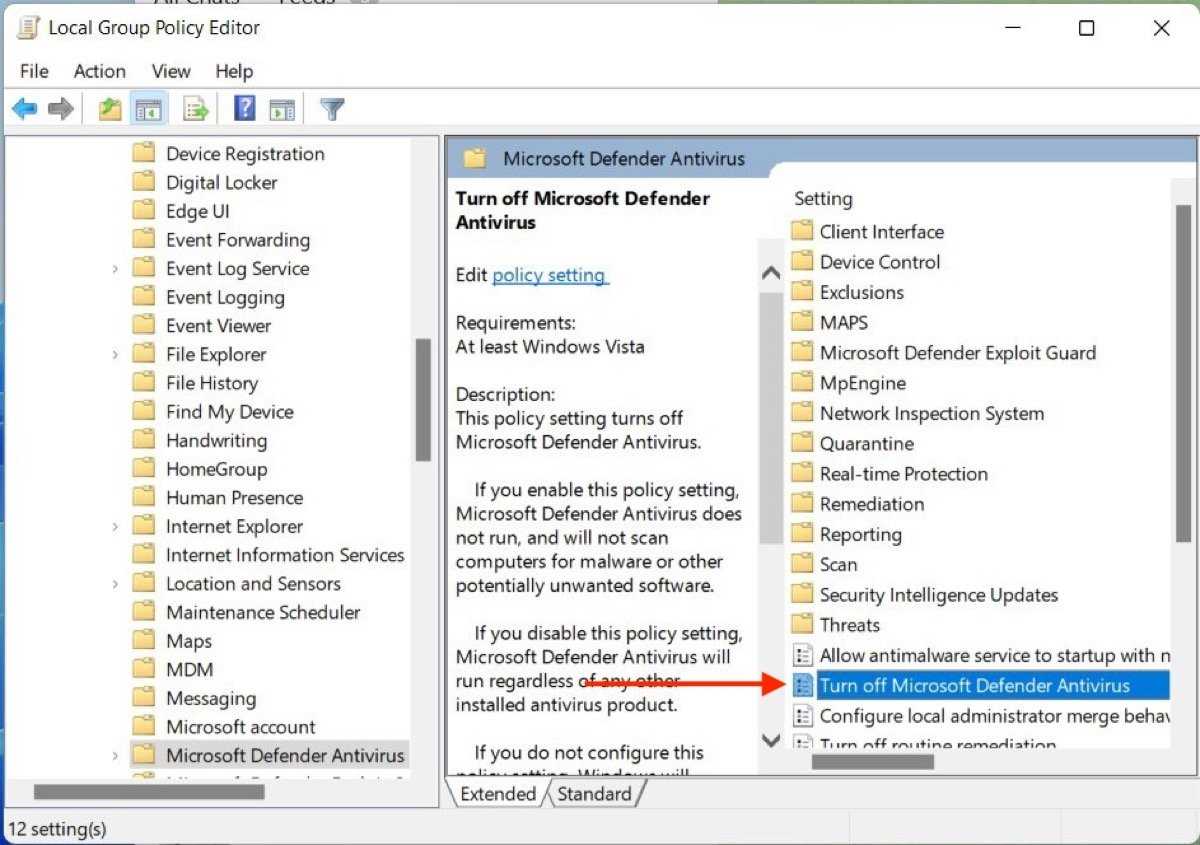The width and height of the screenshot is (1200, 845).
Task: Click the Forward arrow toolbar icon
Action: pos(61,109)
